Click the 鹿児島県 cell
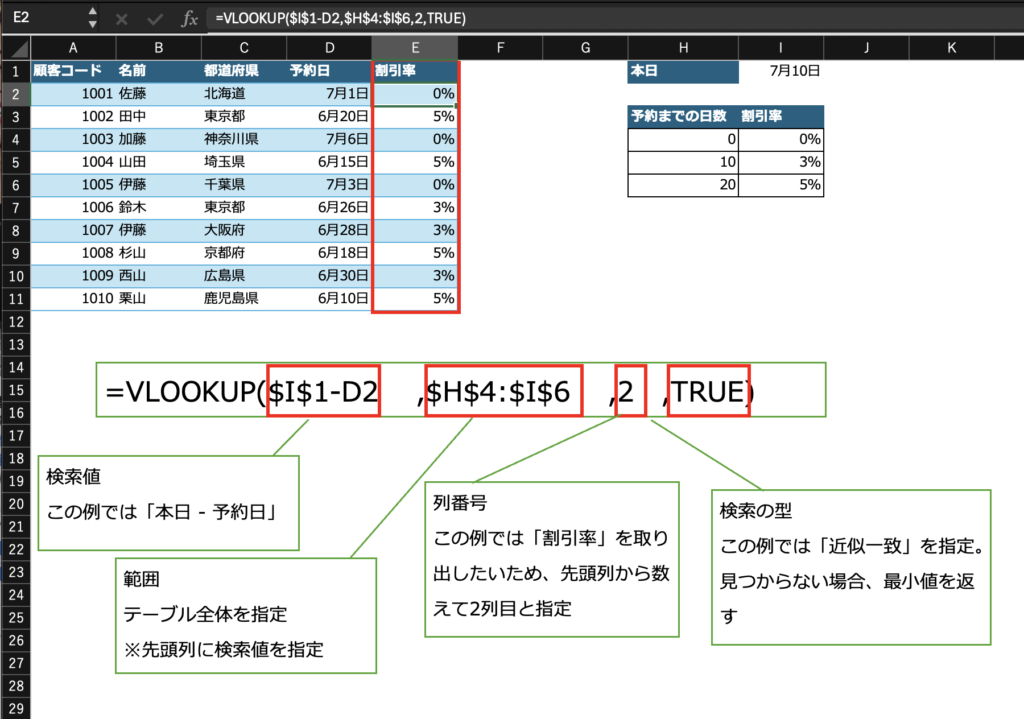1024x719 pixels. pos(243,297)
